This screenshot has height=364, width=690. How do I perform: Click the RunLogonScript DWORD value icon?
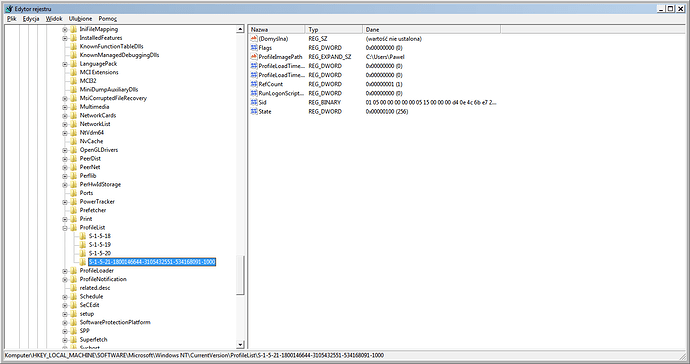pos(254,93)
